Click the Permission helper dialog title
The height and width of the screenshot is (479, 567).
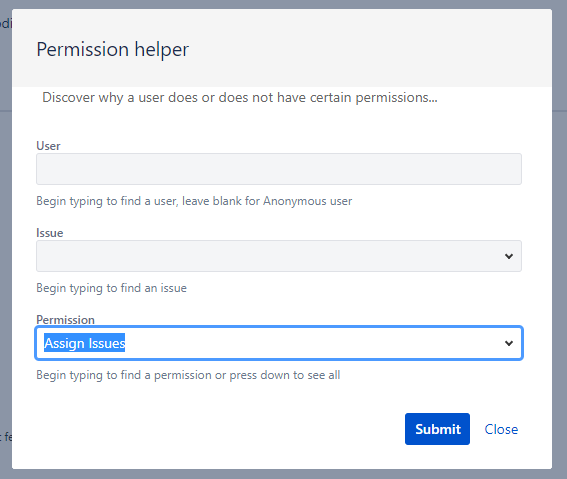(112, 49)
